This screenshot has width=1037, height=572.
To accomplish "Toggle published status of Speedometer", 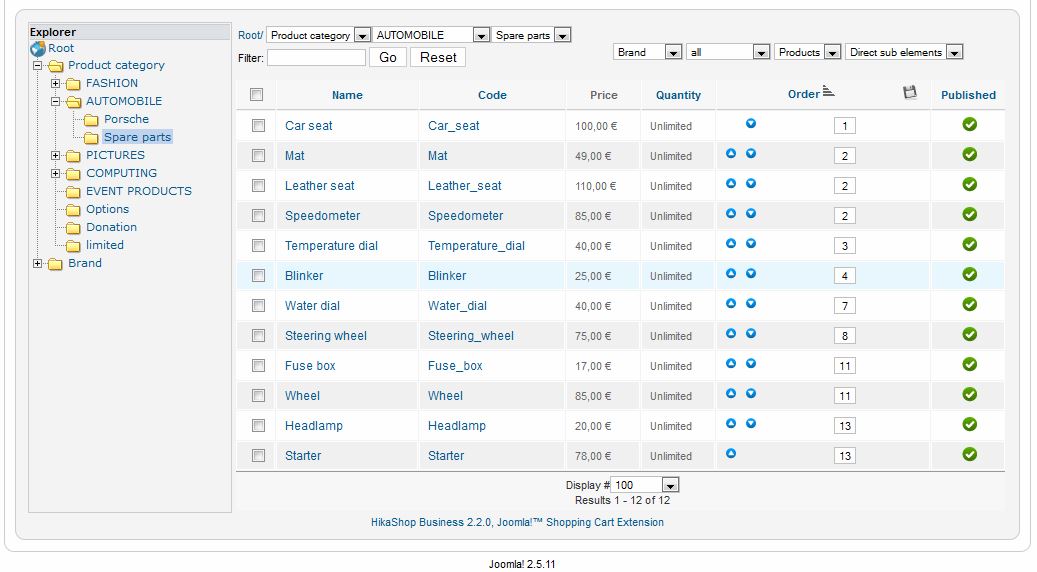I will (x=970, y=214).
